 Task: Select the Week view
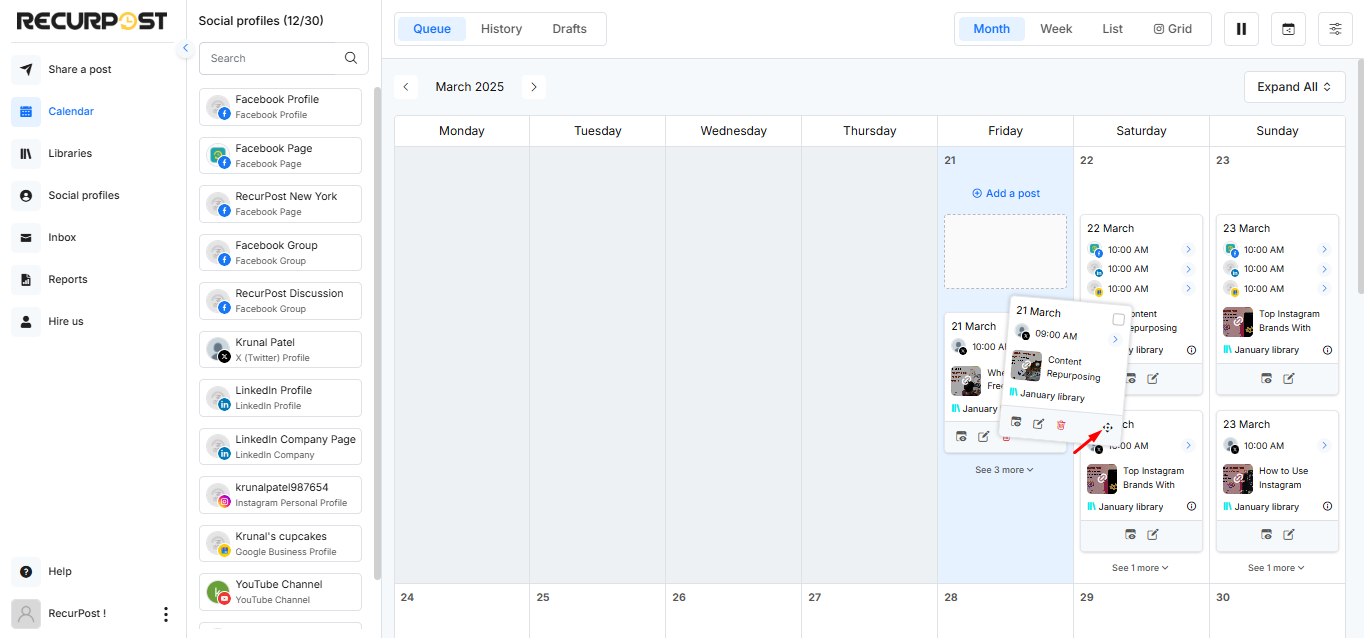[1056, 29]
